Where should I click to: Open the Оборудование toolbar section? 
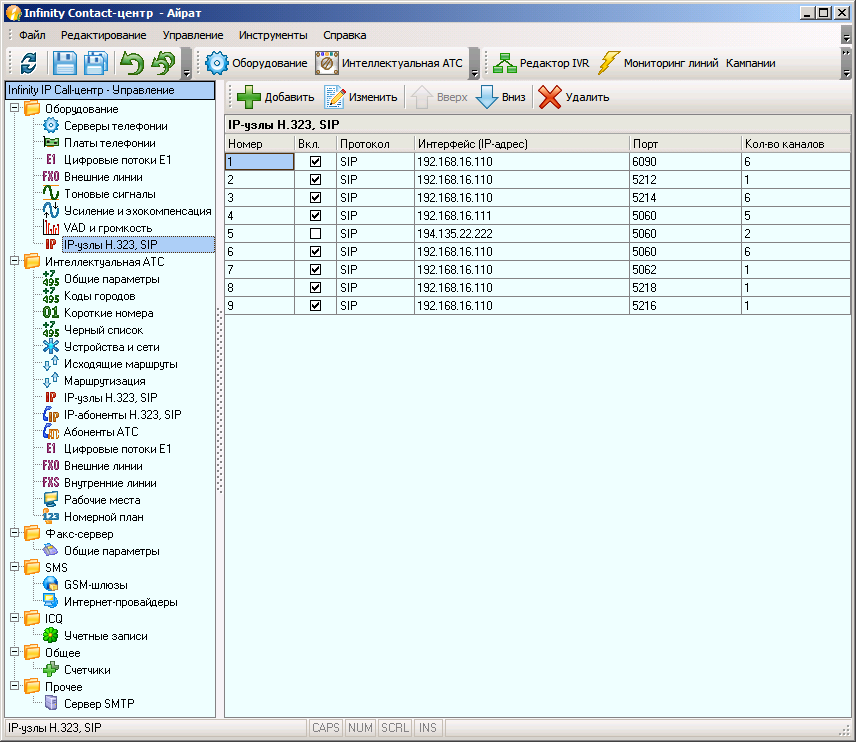click(x=257, y=63)
